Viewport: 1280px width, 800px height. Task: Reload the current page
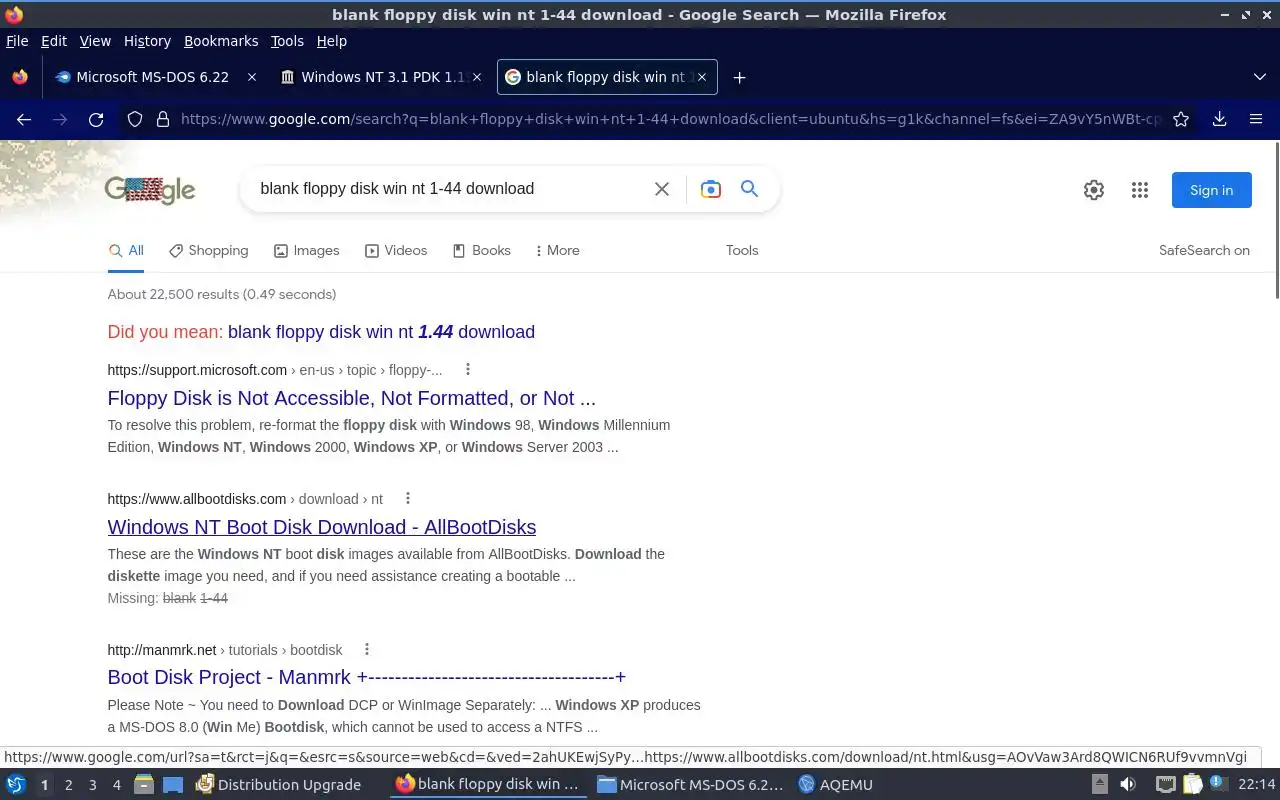coord(96,119)
